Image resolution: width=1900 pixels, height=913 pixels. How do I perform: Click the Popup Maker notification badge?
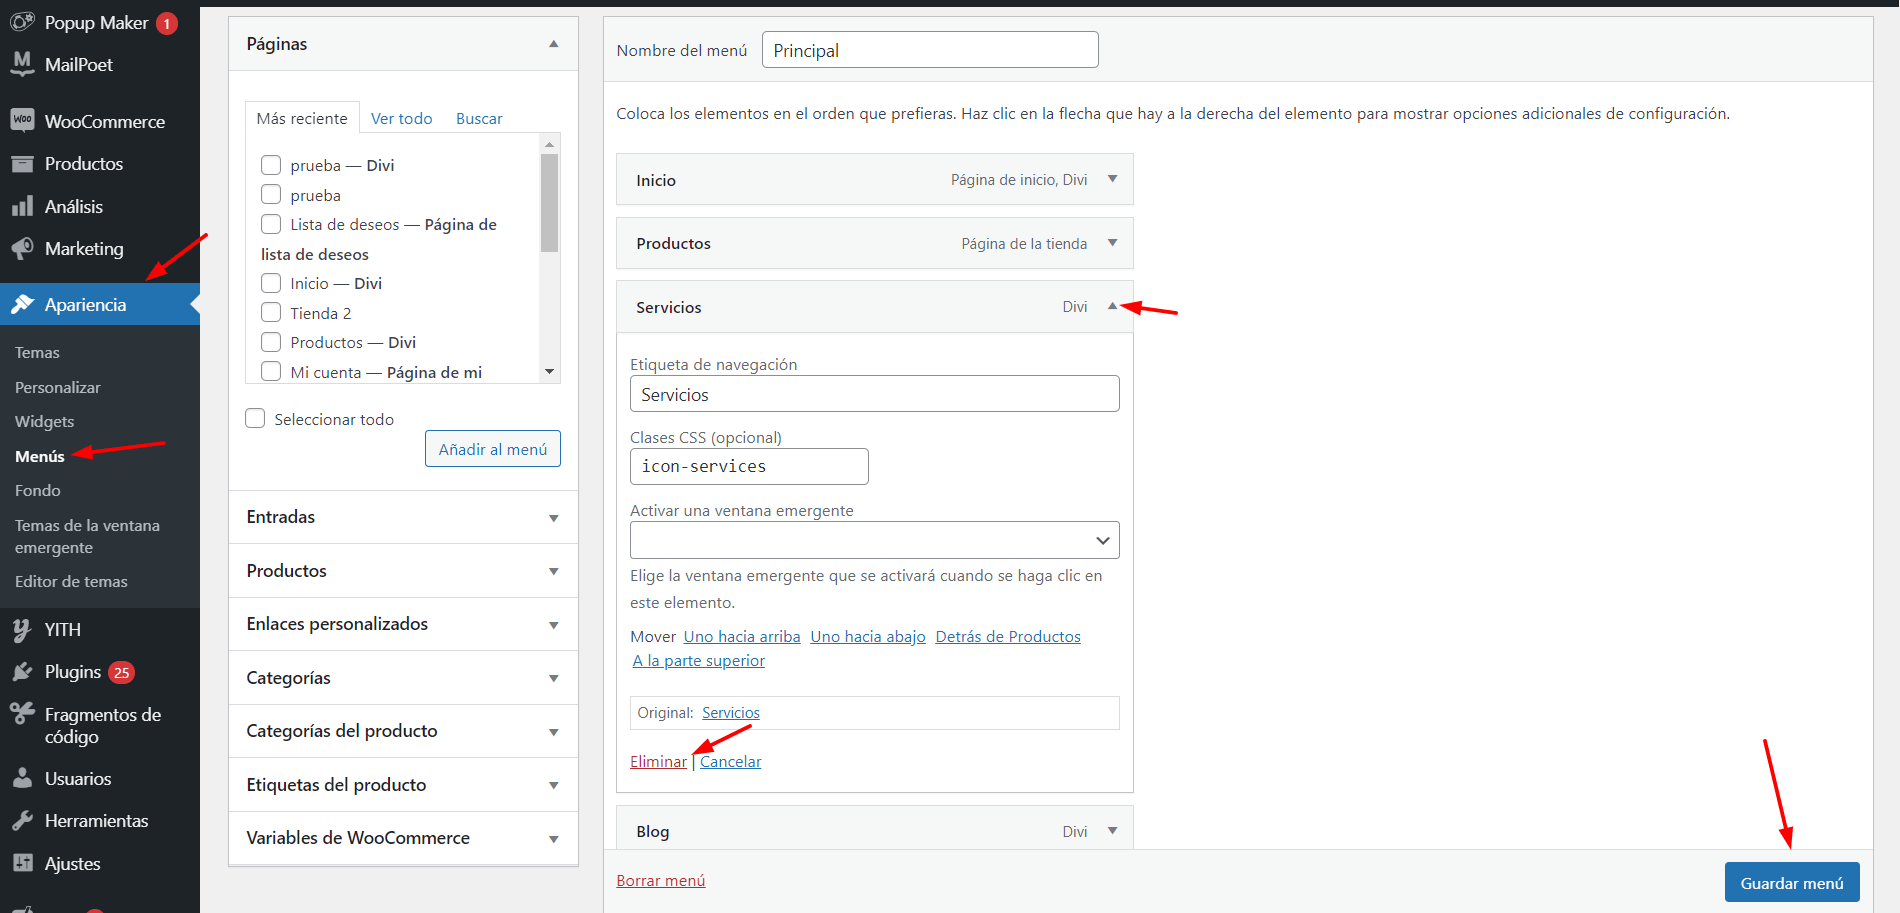click(167, 23)
